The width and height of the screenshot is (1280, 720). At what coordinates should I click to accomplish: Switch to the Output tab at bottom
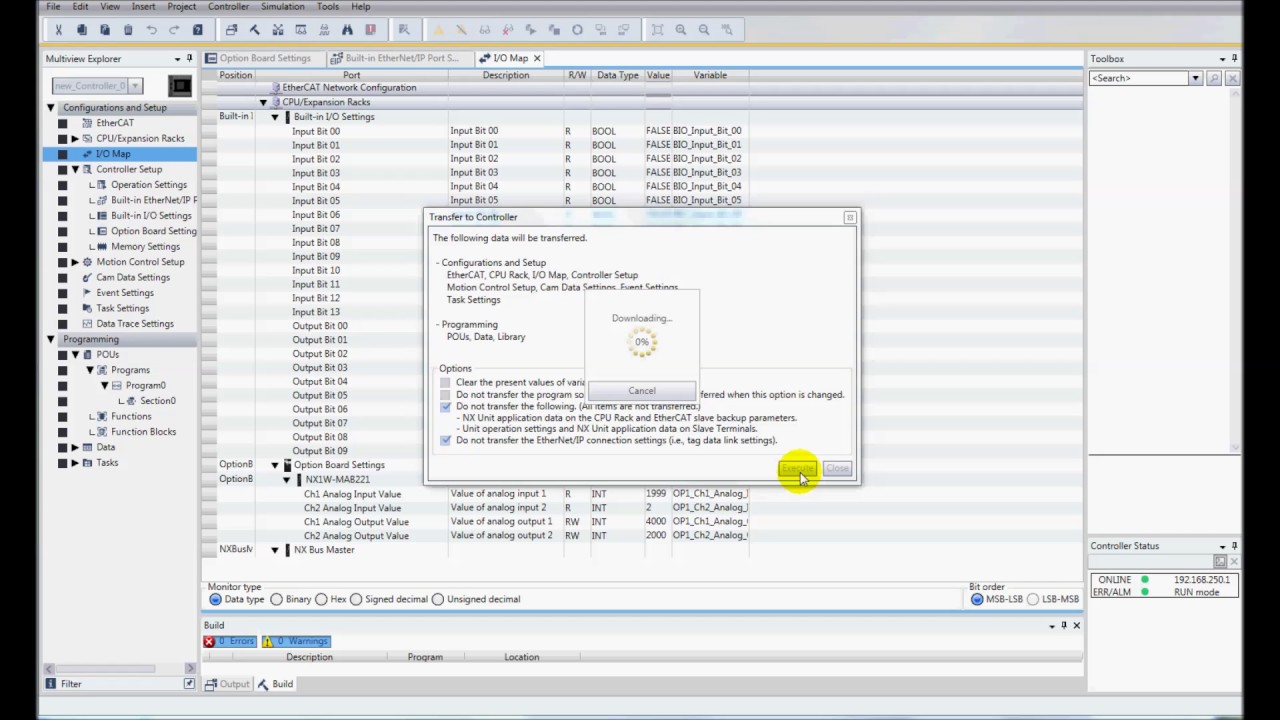(x=228, y=684)
